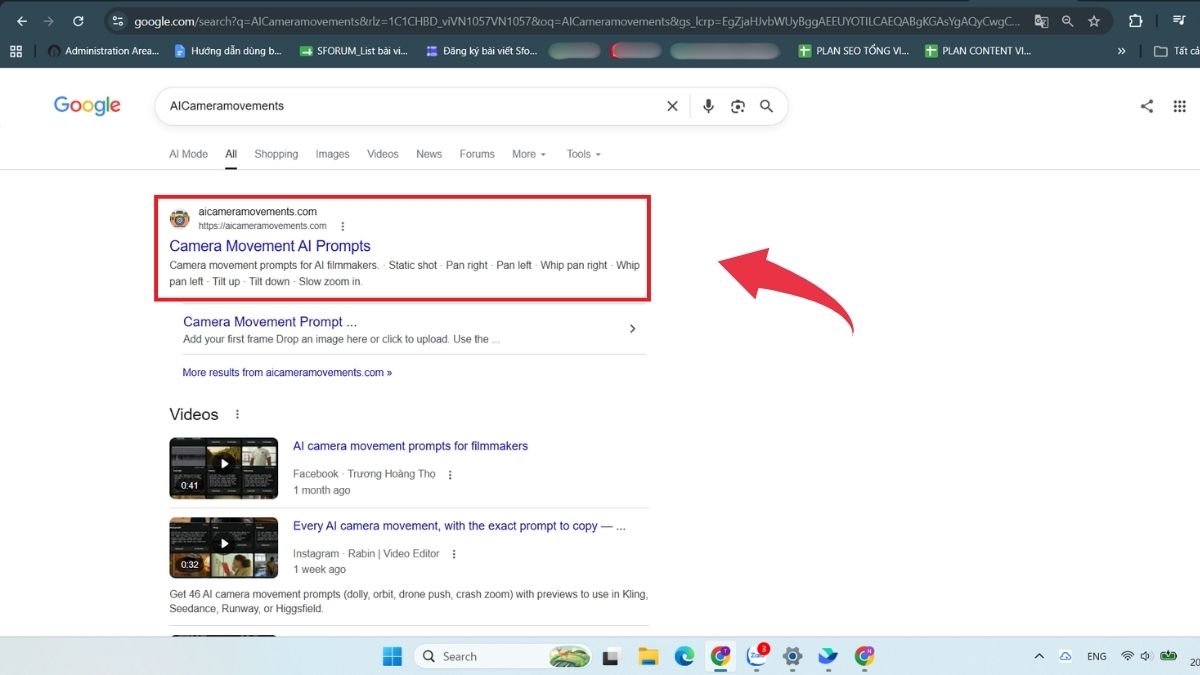Go back to the previous page

[x=22, y=21]
